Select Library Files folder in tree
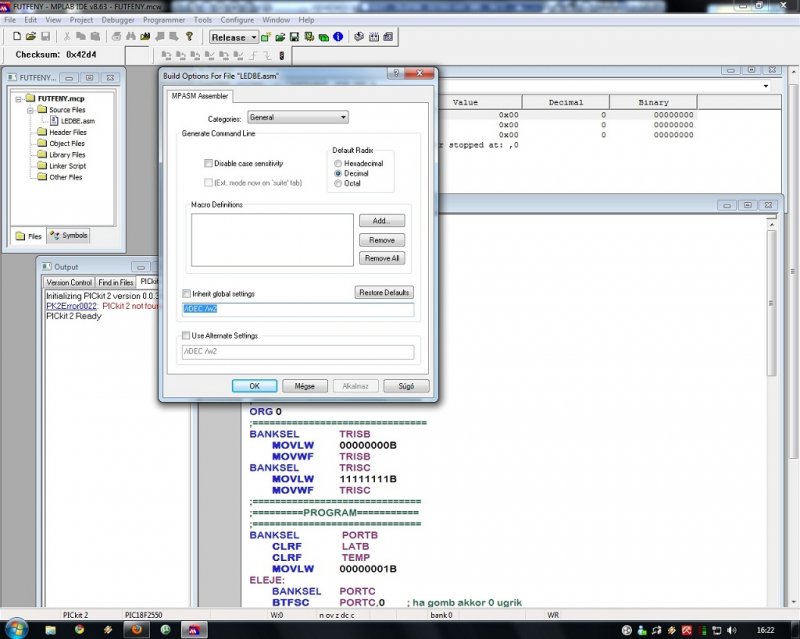The height and width of the screenshot is (639, 800). (67, 155)
